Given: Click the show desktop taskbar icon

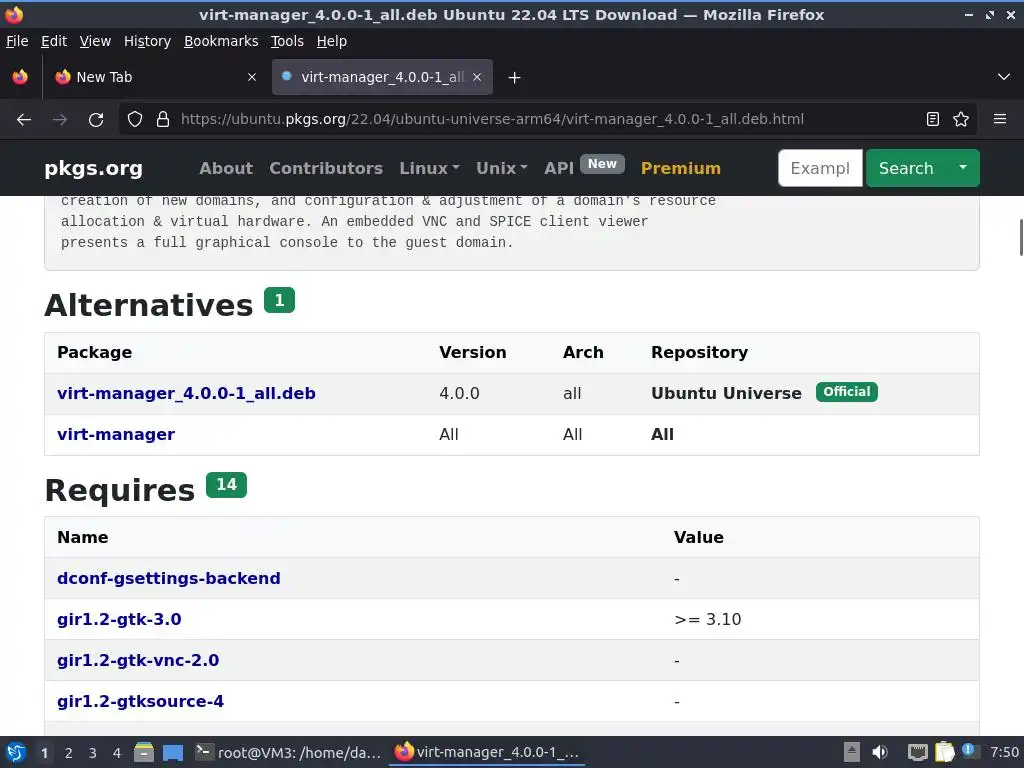Looking at the screenshot, I should coord(173,752).
